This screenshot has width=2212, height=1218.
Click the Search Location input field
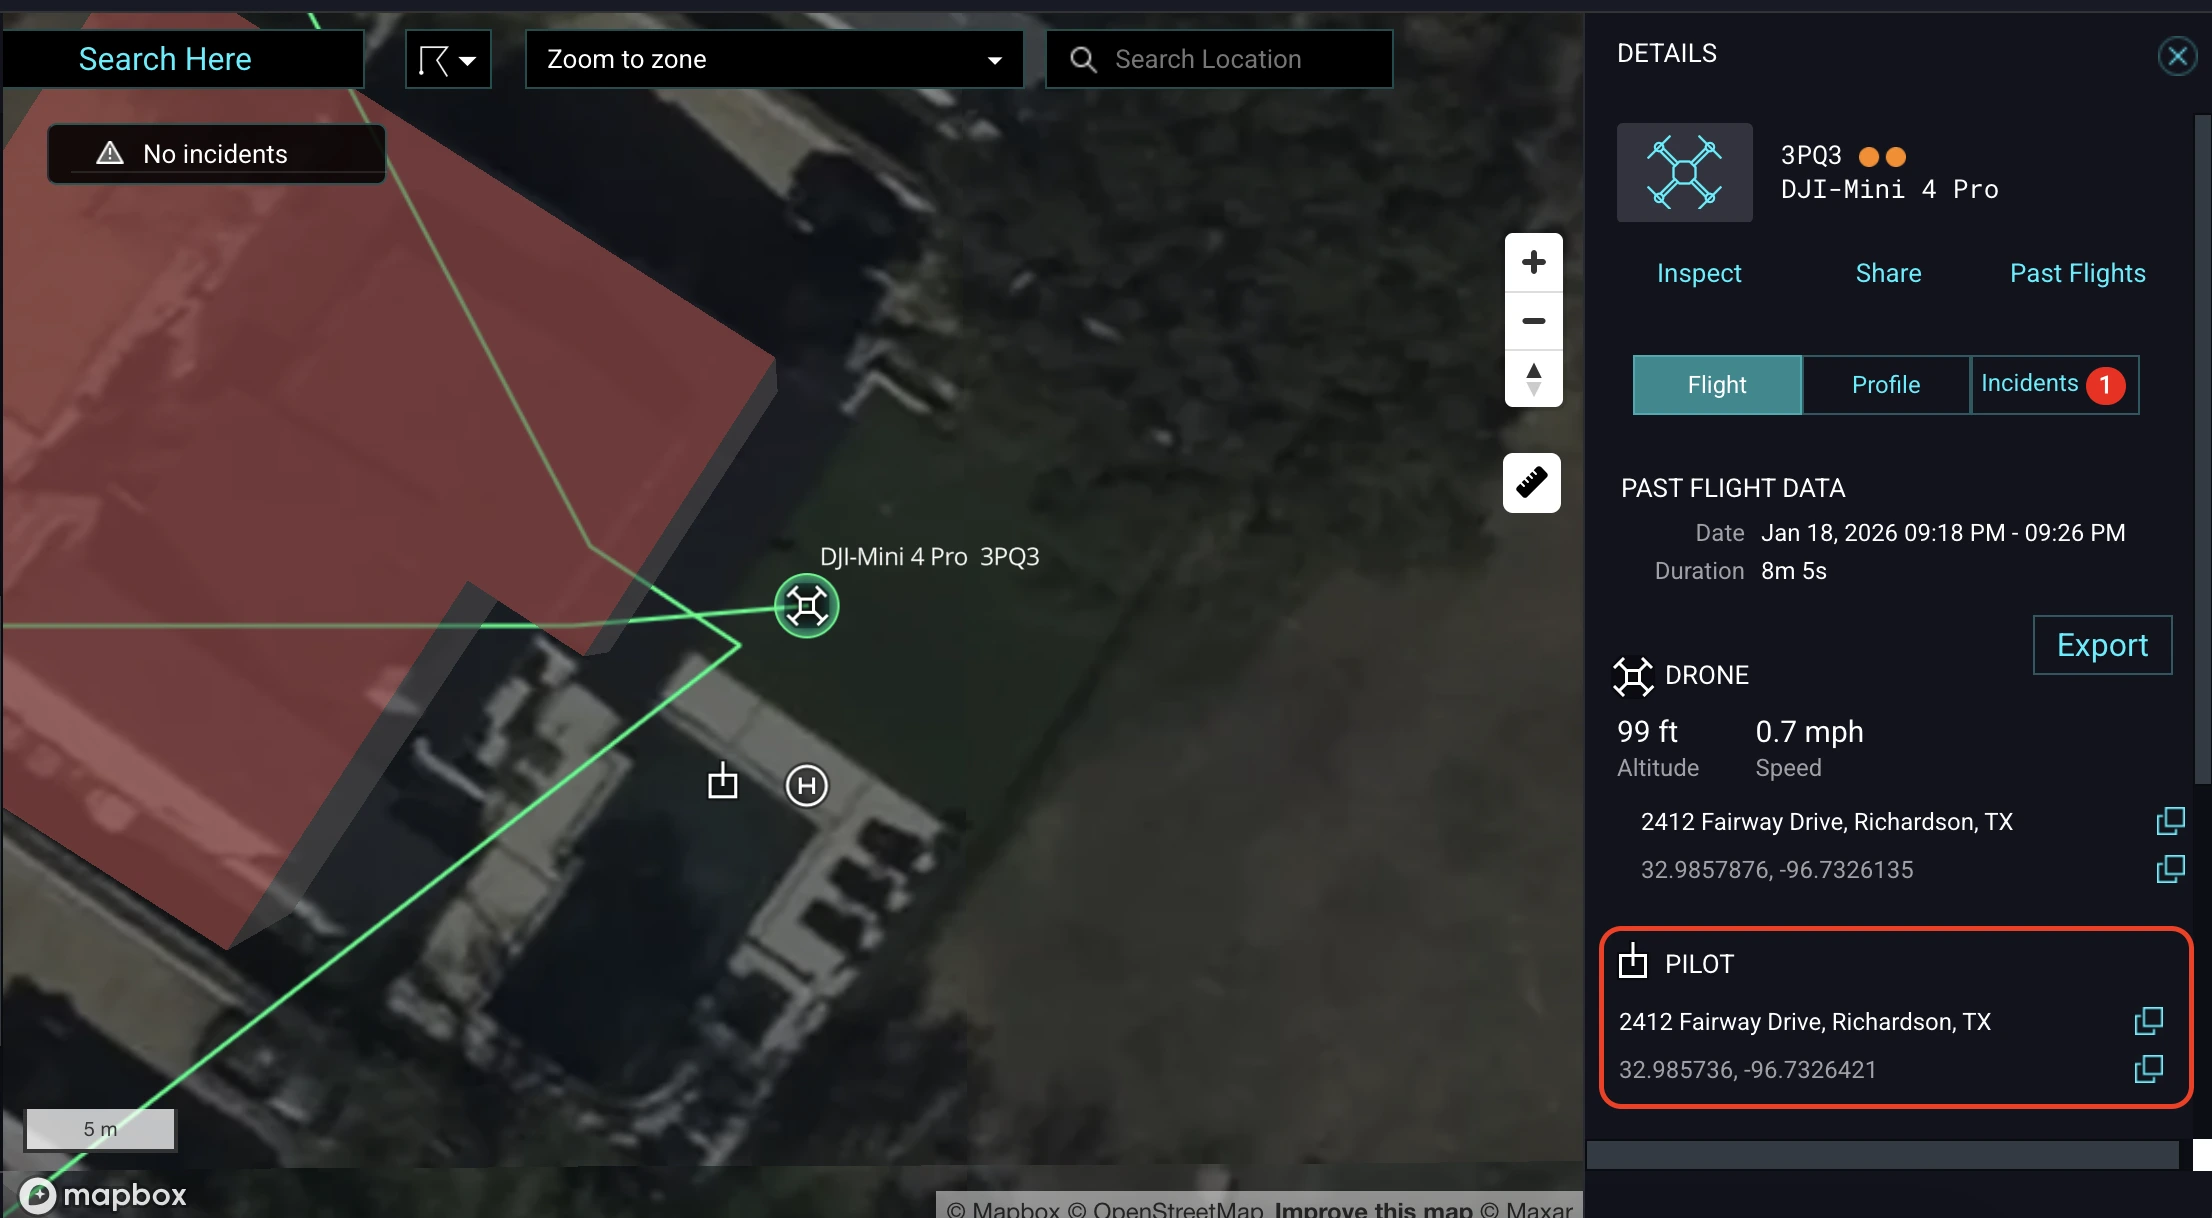1219,59
